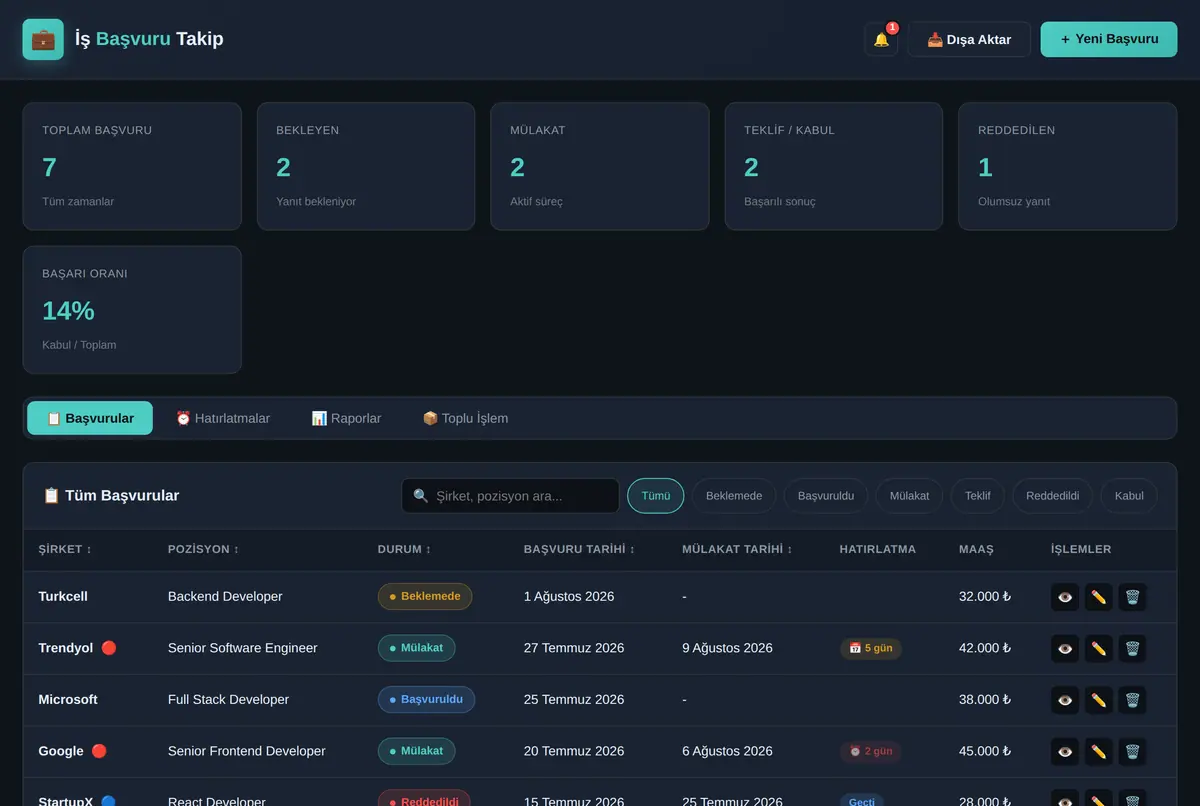Sort the table by the Şirket column header
Image resolution: width=1200 pixels, height=806 pixels.
[65, 549]
